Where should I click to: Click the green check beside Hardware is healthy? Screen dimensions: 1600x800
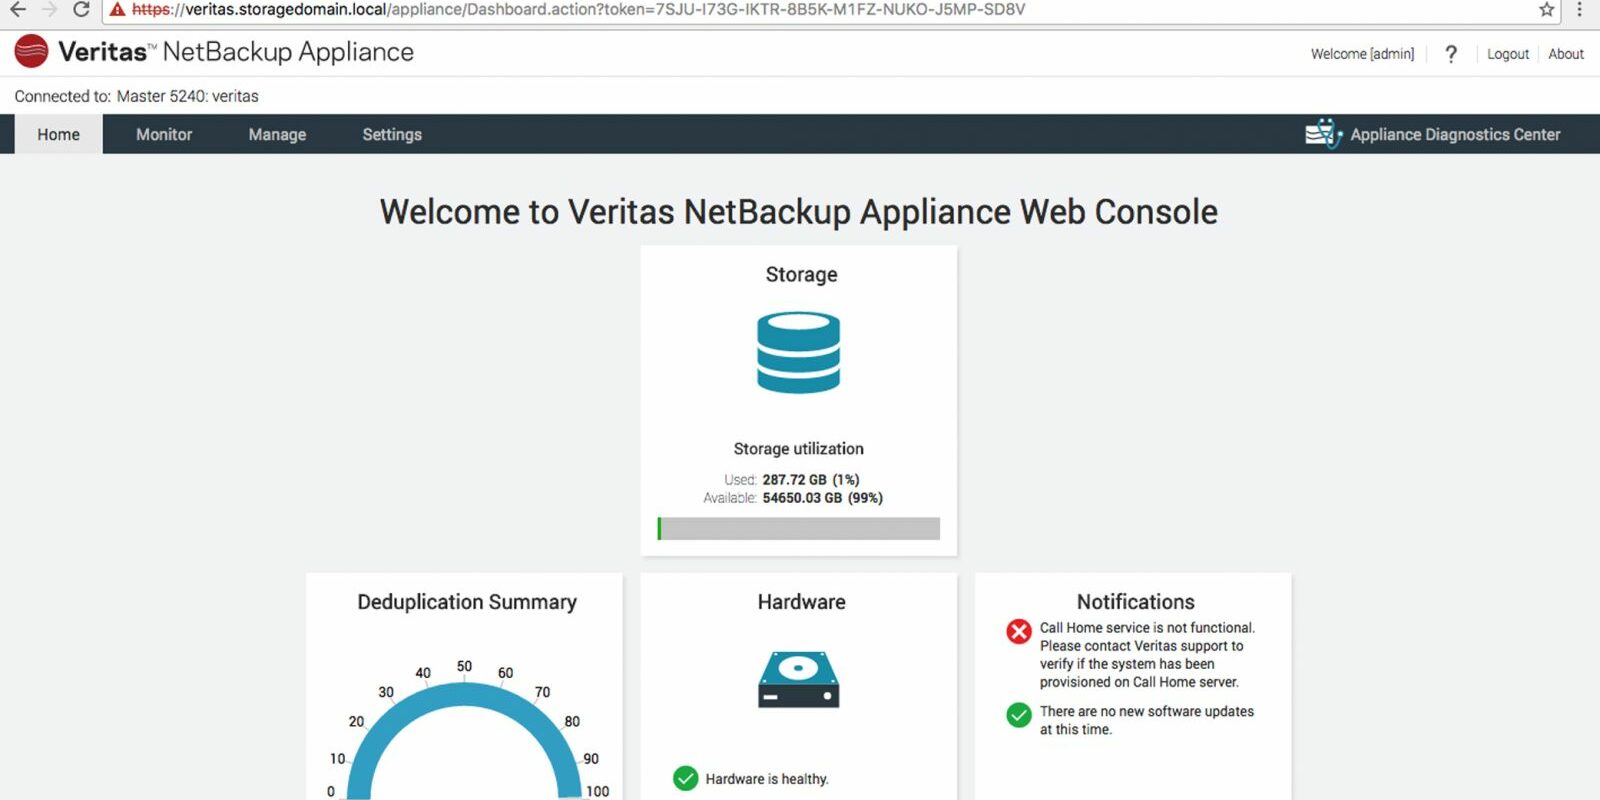[x=686, y=778]
